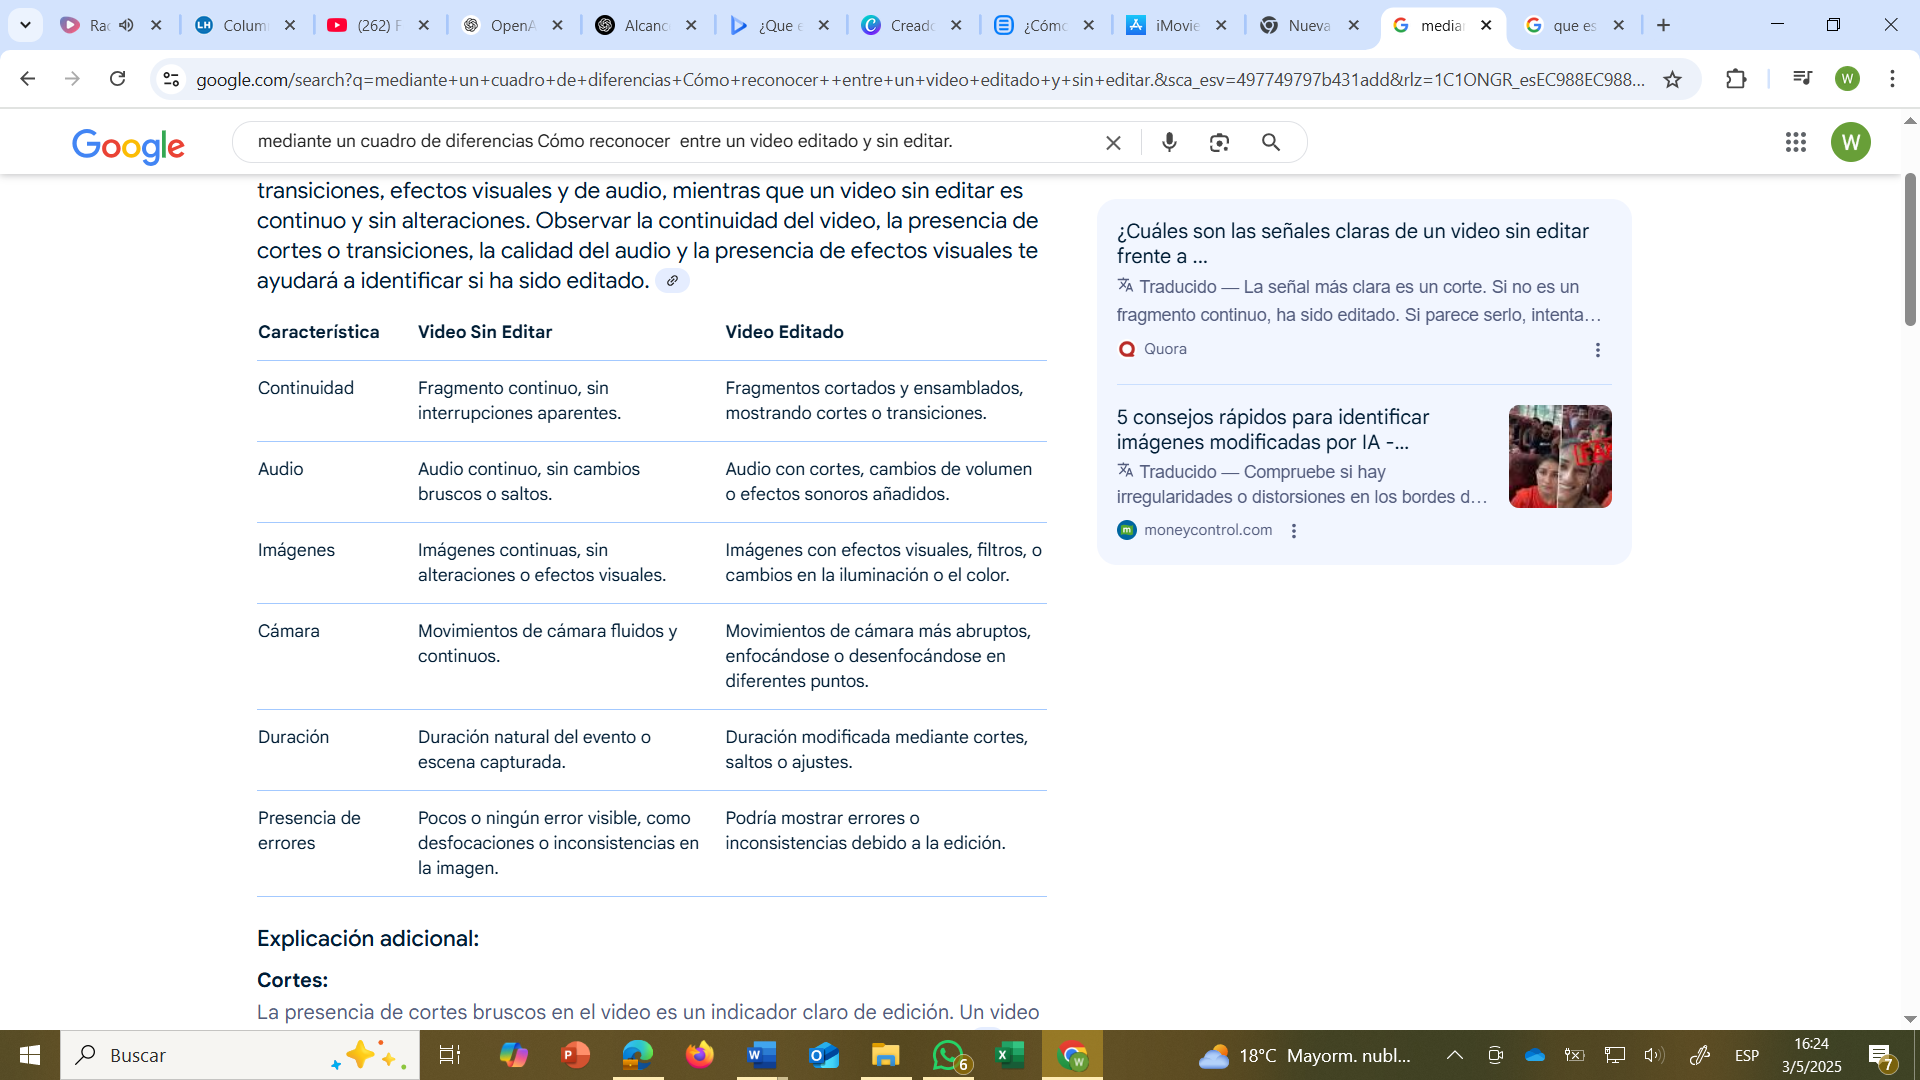The height and width of the screenshot is (1080, 1920).
Task: Click the vertical page scrollbar thumb
Action: point(1910,250)
